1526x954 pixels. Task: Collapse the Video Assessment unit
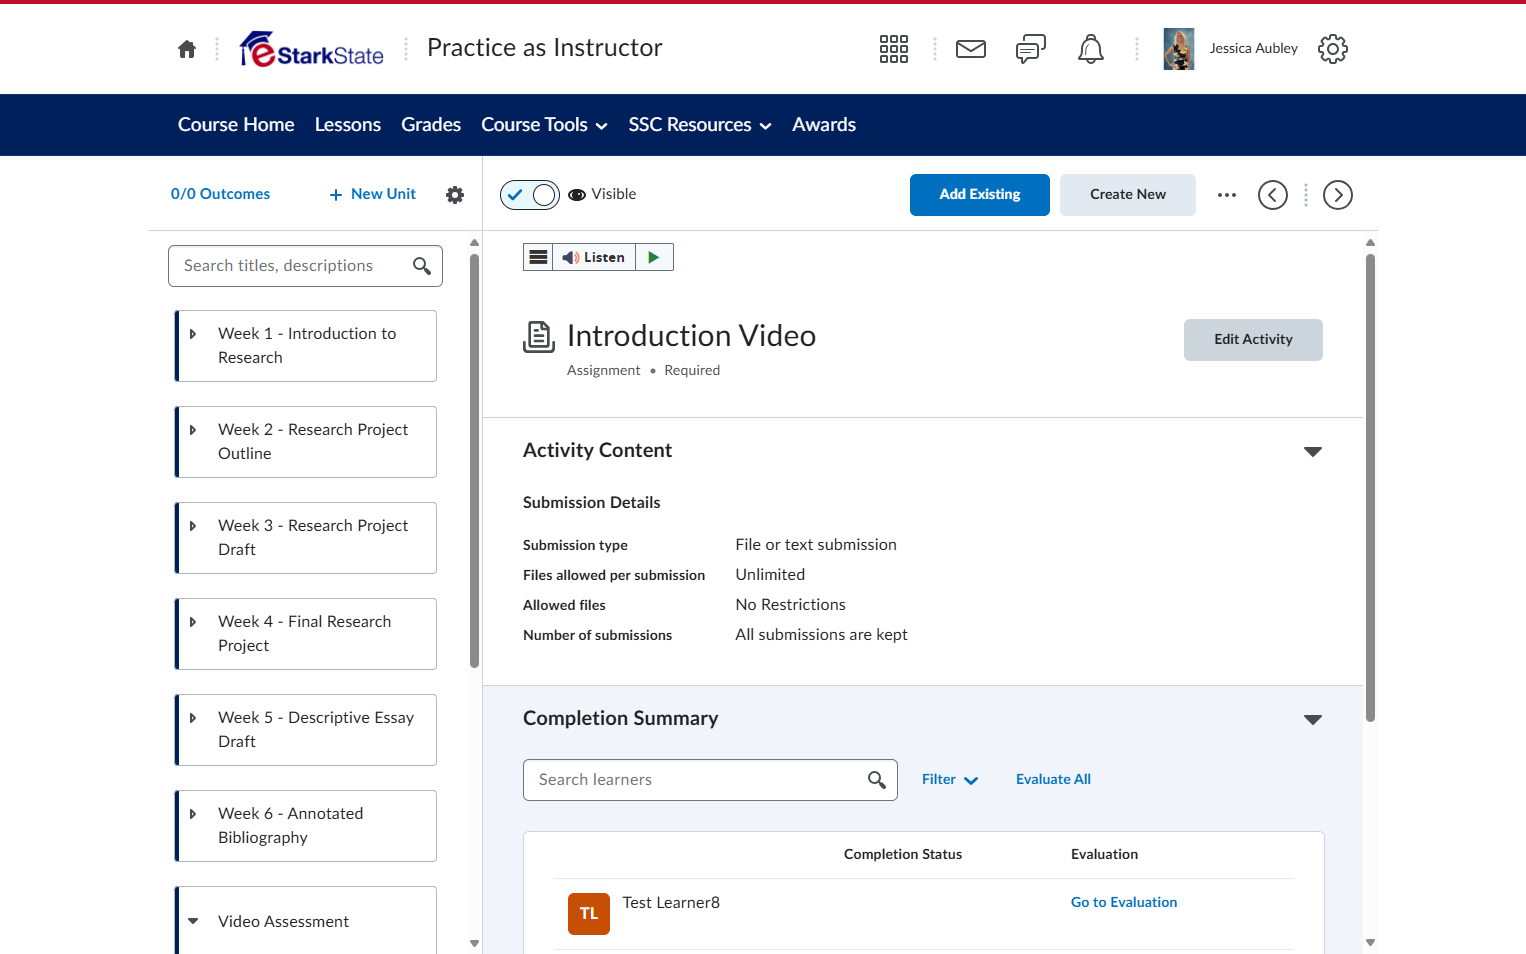click(x=193, y=922)
